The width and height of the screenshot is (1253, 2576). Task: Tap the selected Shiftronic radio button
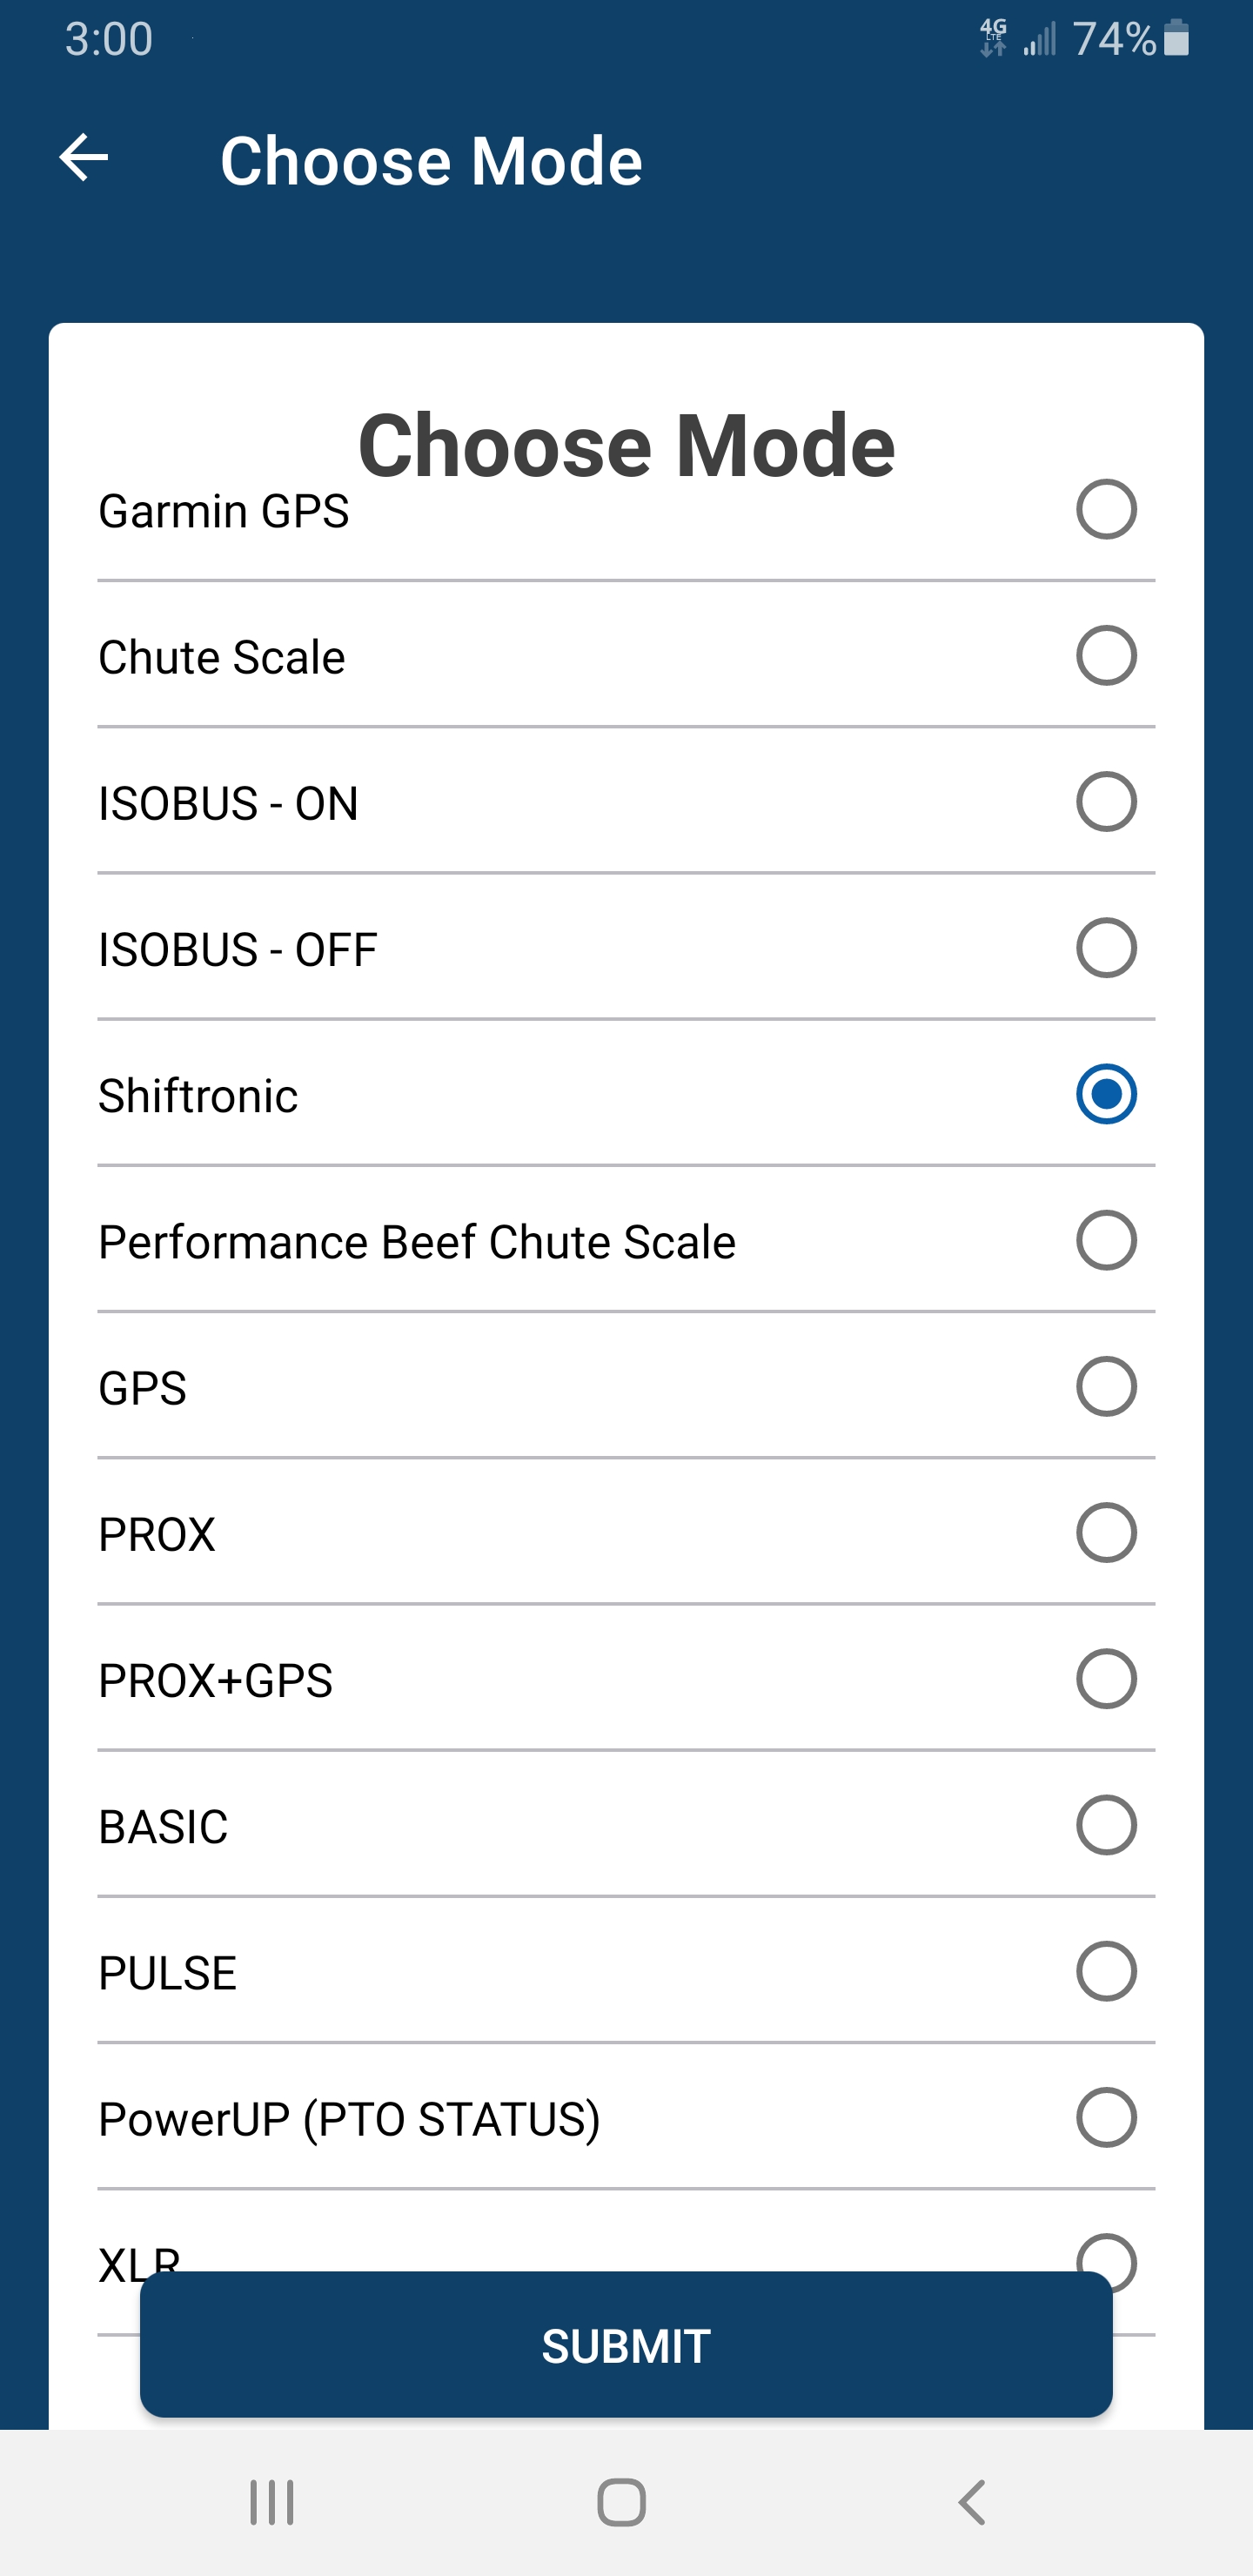tap(1105, 1094)
